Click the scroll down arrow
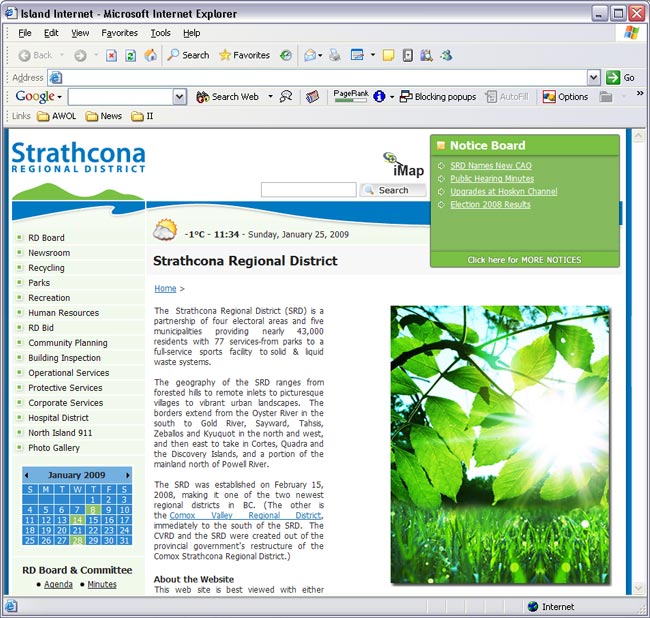This screenshot has width=650, height=618. [638, 587]
